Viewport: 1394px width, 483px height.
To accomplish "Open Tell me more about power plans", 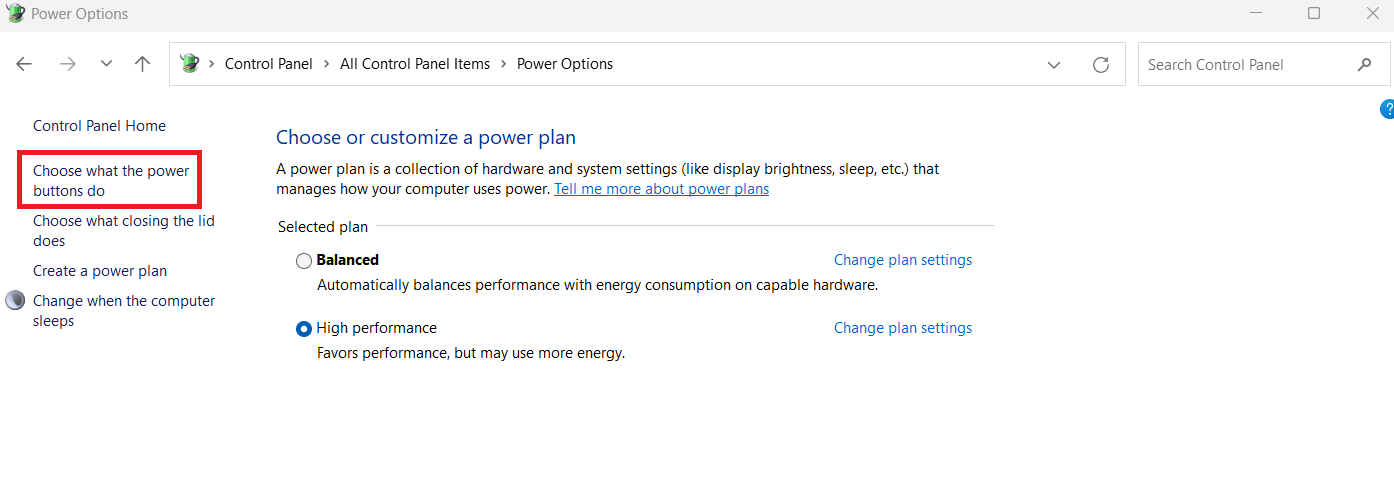I will [x=661, y=189].
